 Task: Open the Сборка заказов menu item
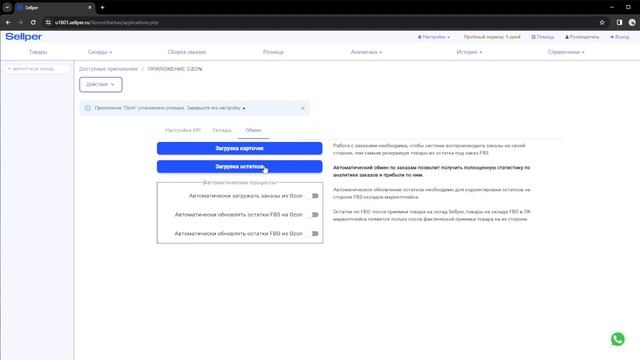(187, 52)
